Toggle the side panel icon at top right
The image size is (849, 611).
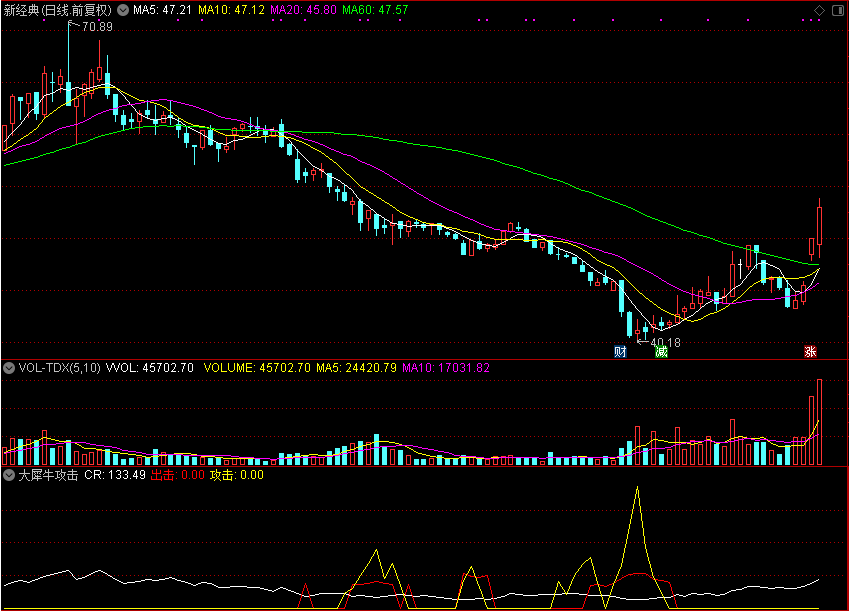click(x=838, y=10)
